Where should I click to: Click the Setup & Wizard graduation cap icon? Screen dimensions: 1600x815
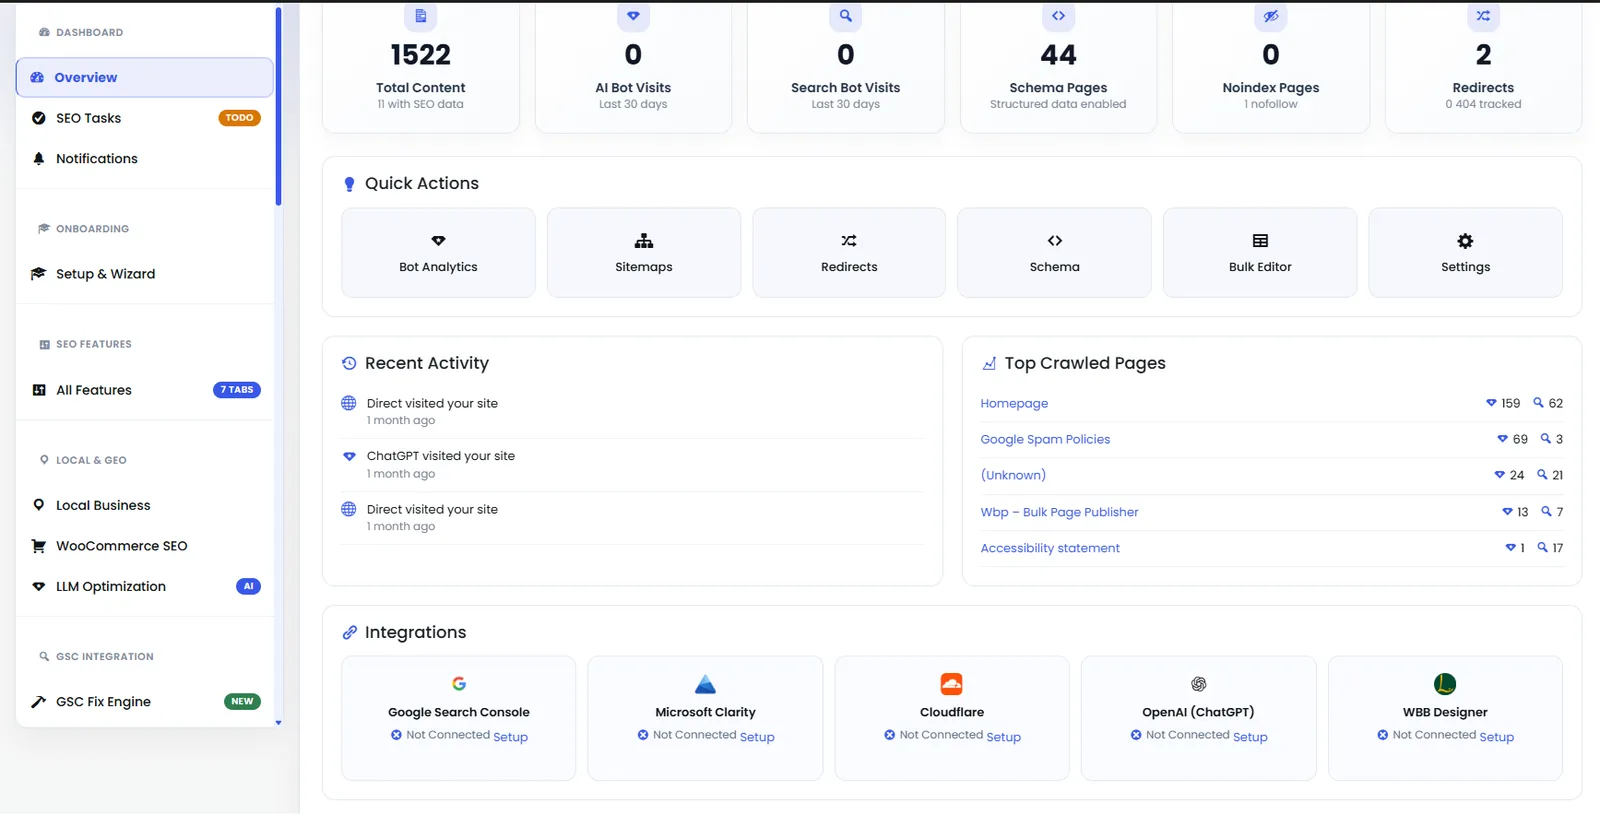pyautogui.click(x=39, y=274)
